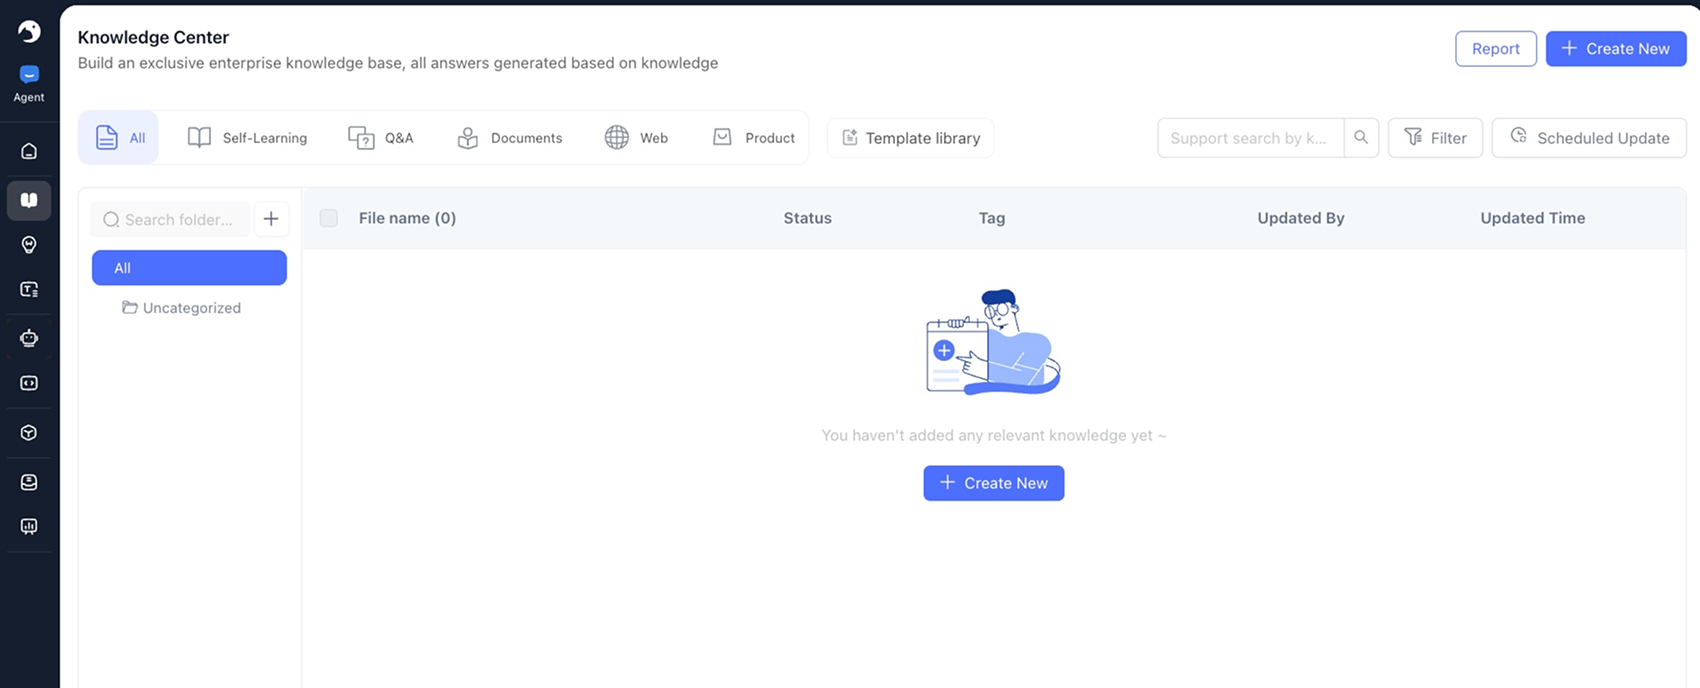Click the Updated By column header

[1301, 218]
